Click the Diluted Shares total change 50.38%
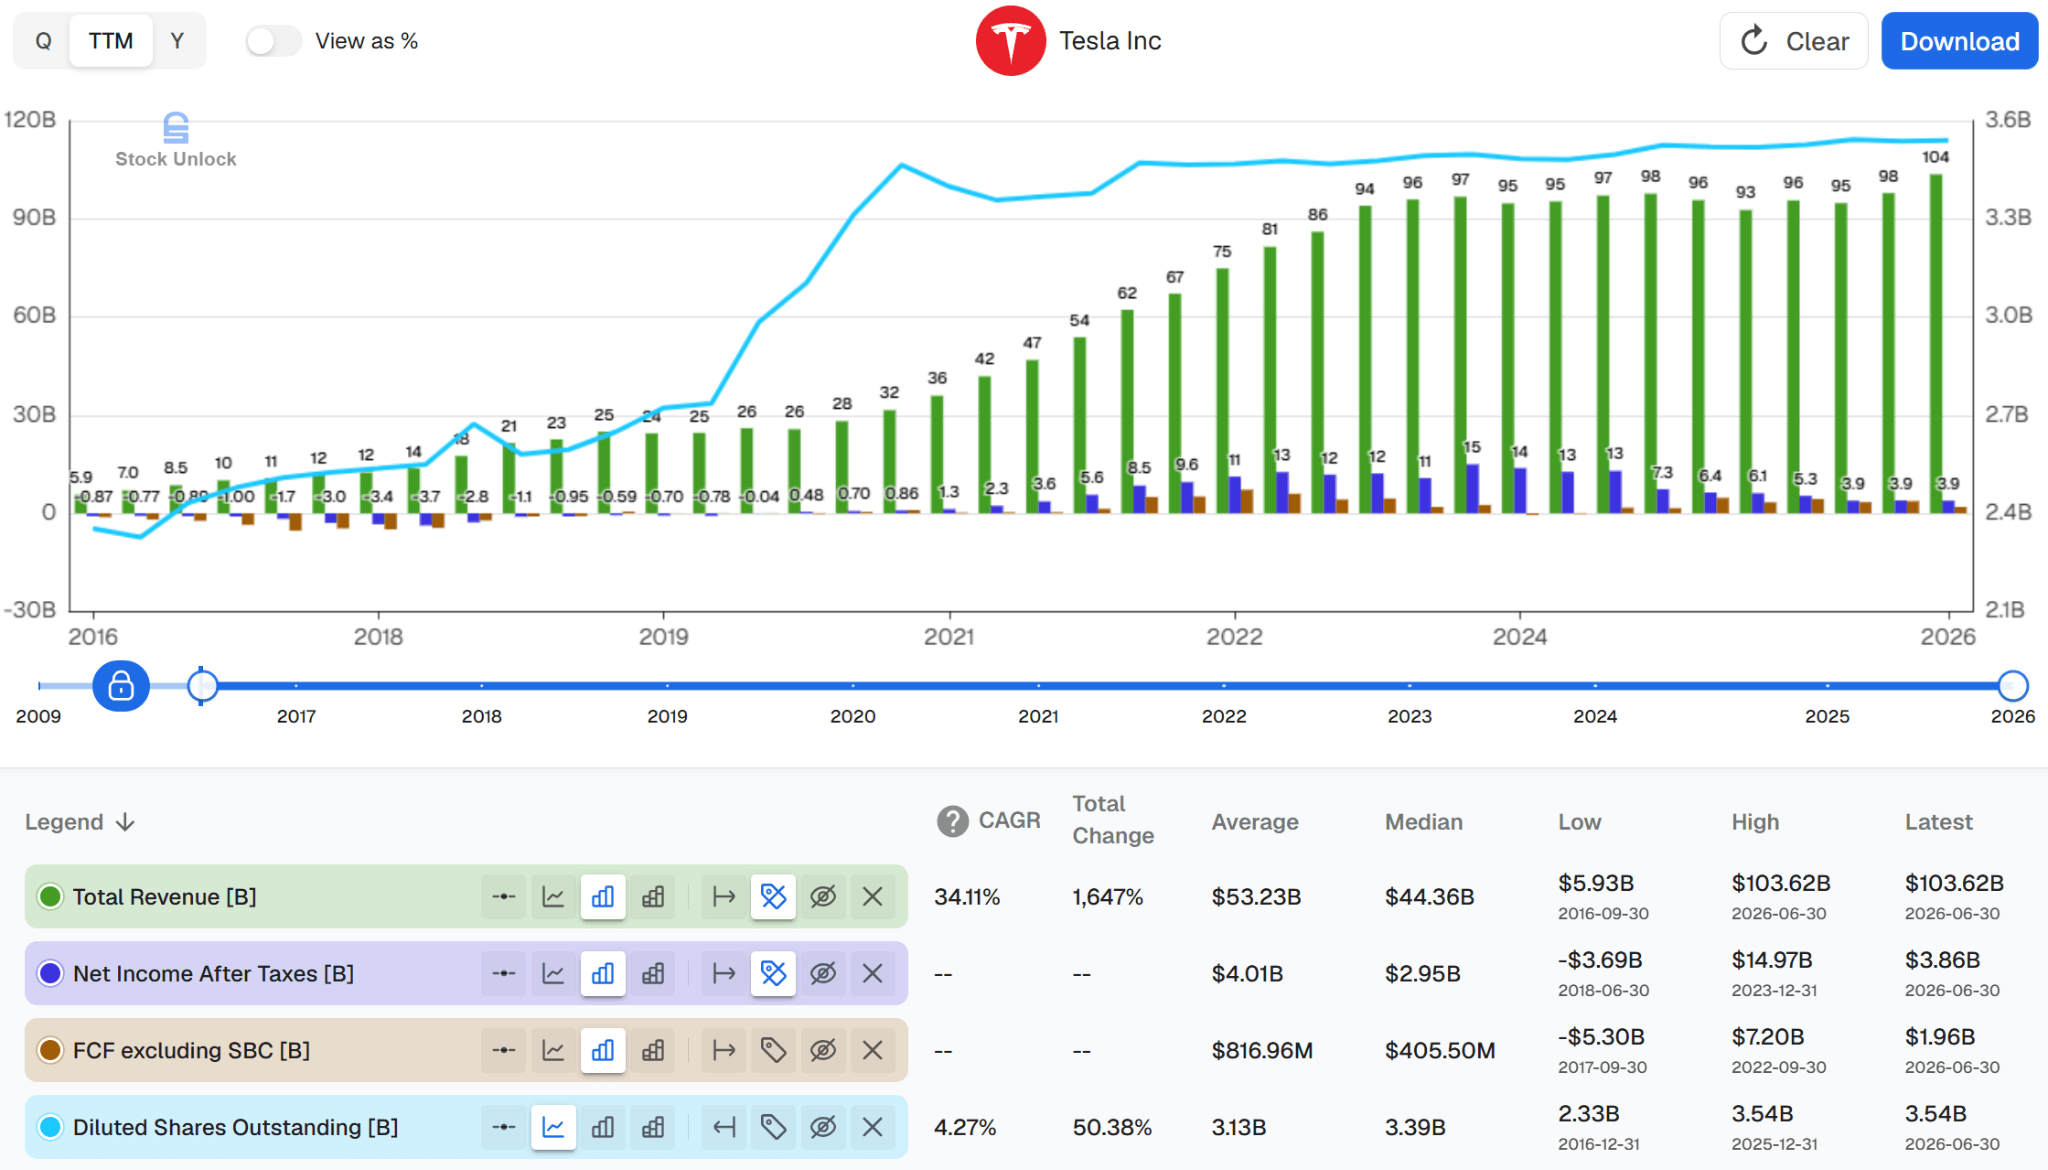This screenshot has width=2048, height=1170. tap(1112, 1127)
